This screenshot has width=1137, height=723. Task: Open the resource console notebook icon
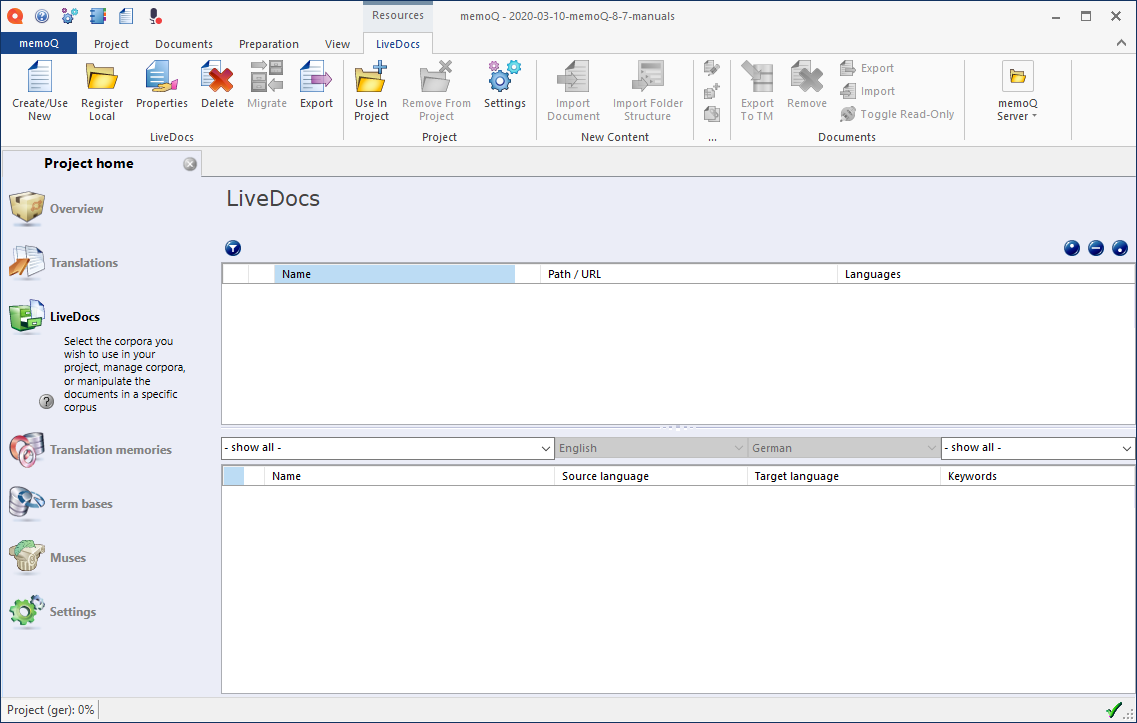[x=98, y=16]
